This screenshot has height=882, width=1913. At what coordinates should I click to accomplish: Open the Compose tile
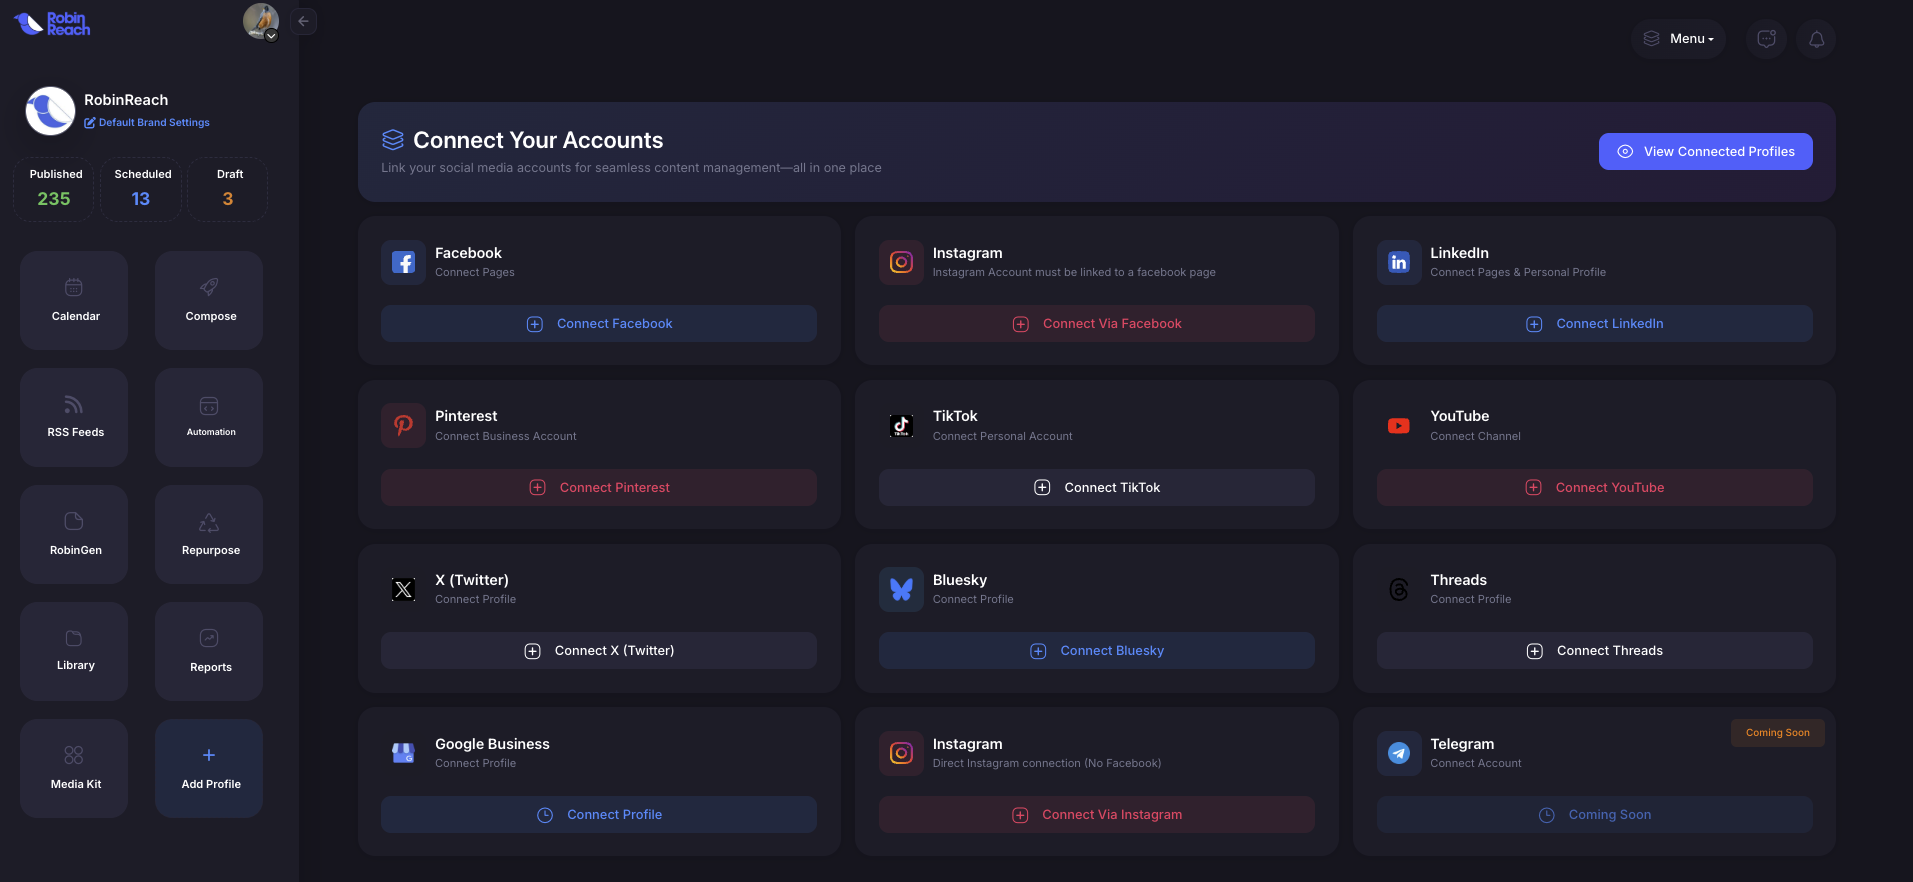point(209,300)
